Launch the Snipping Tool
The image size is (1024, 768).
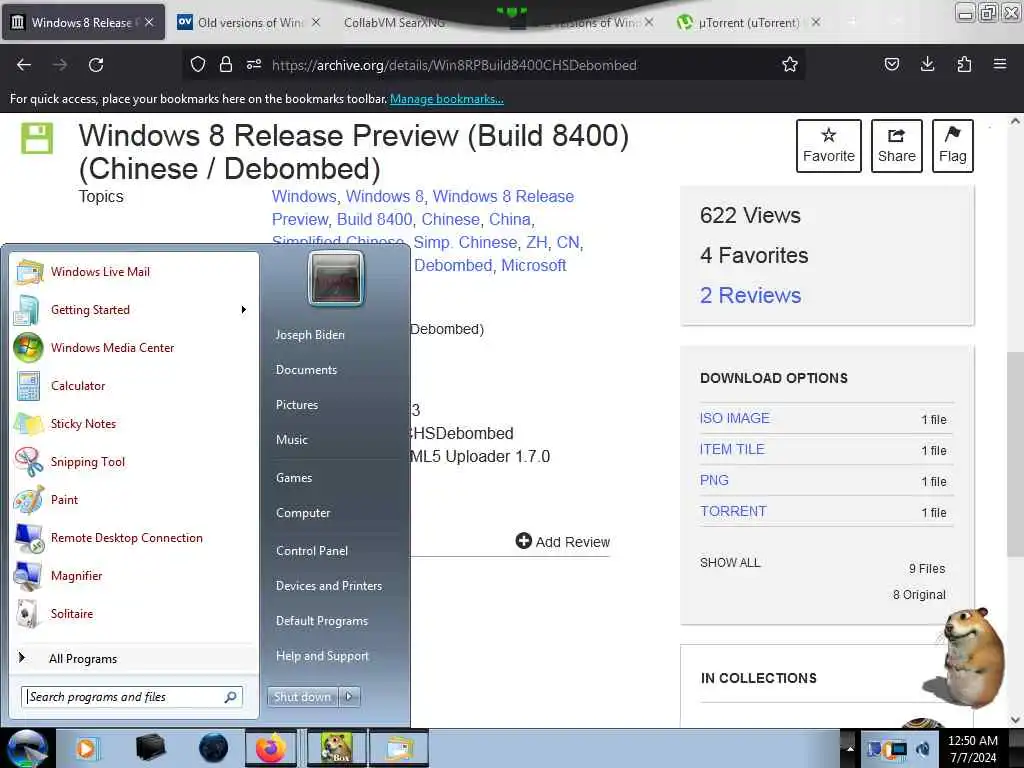click(x=88, y=462)
